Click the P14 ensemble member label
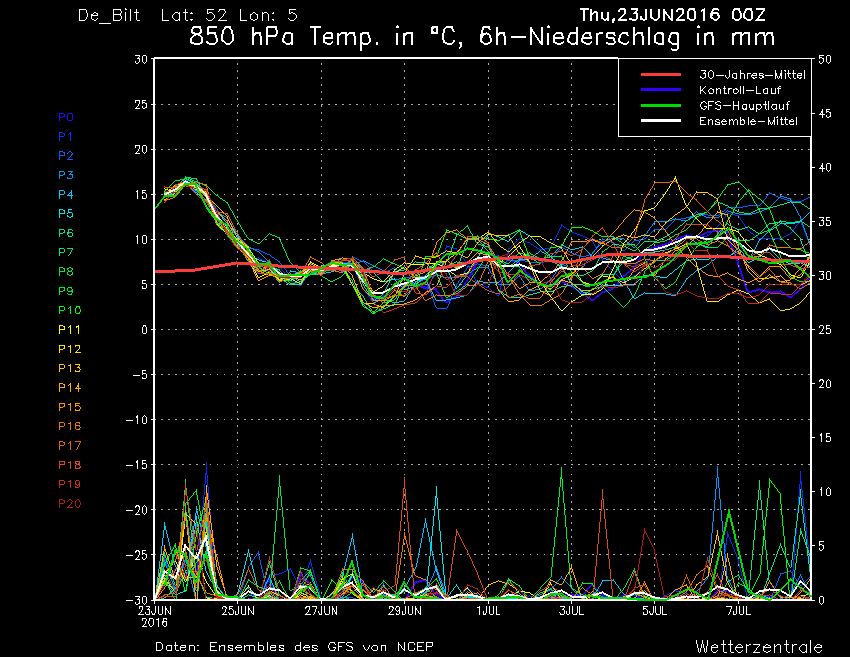Image resolution: width=850 pixels, height=657 pixels. (x=69, y=388)
